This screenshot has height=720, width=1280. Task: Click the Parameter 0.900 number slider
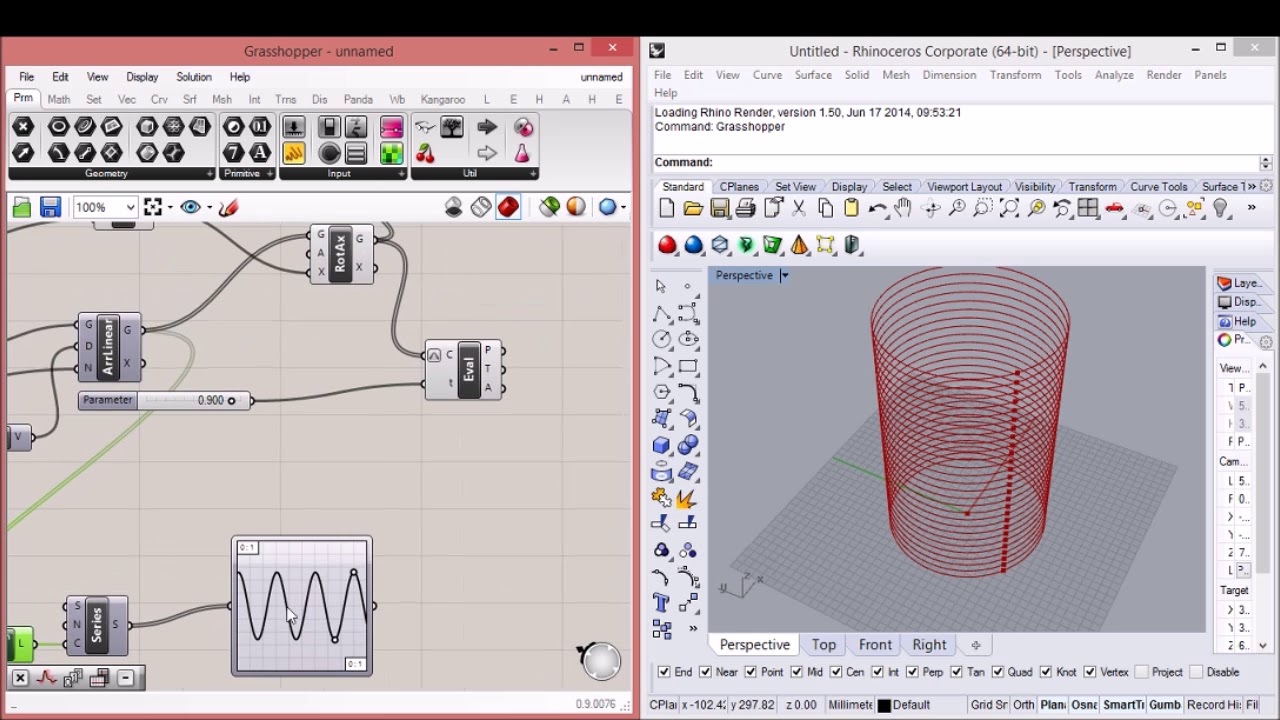point(165,400)
